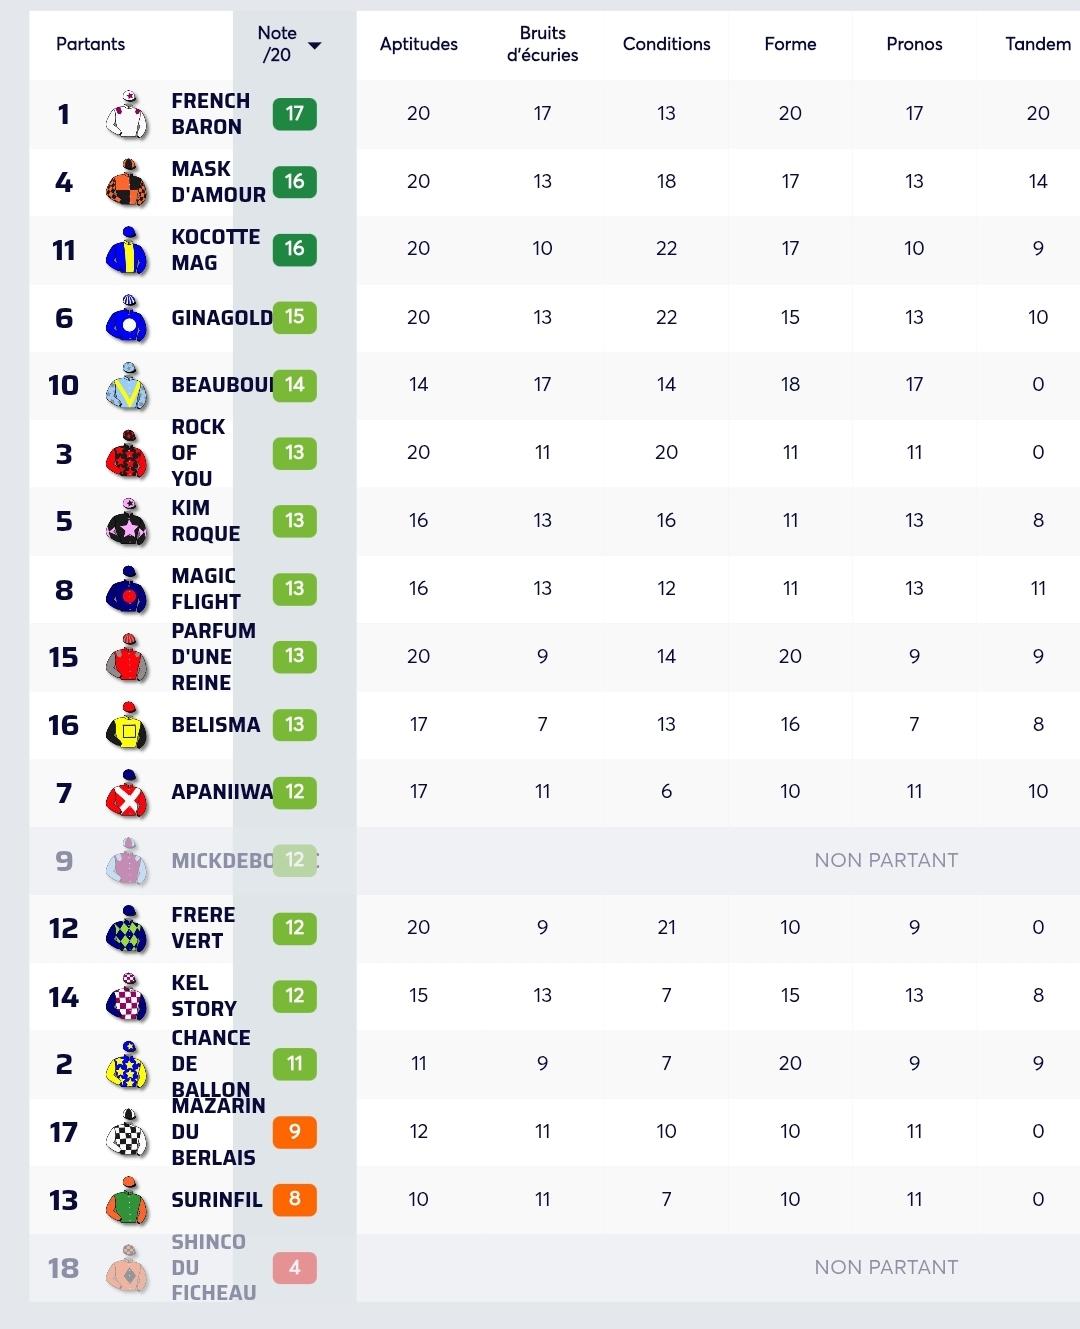Sort by the Forme column header
This screenshot has width=1080, height=1329.
pos(790,44)
